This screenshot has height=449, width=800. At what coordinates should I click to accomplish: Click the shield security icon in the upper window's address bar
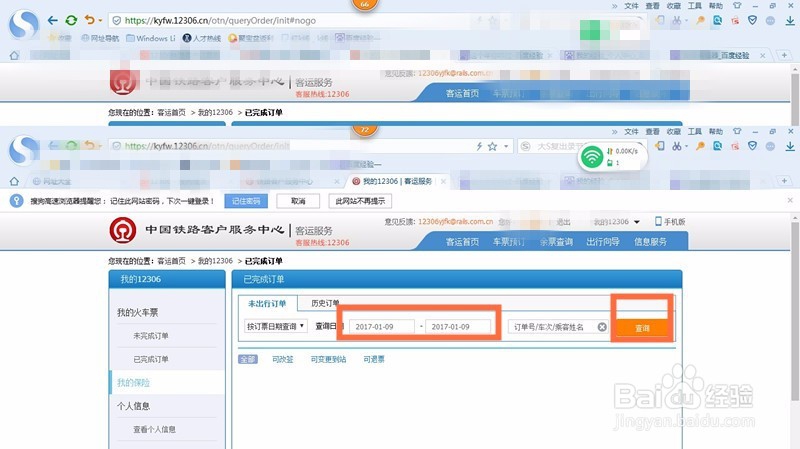tap(116, 20)
